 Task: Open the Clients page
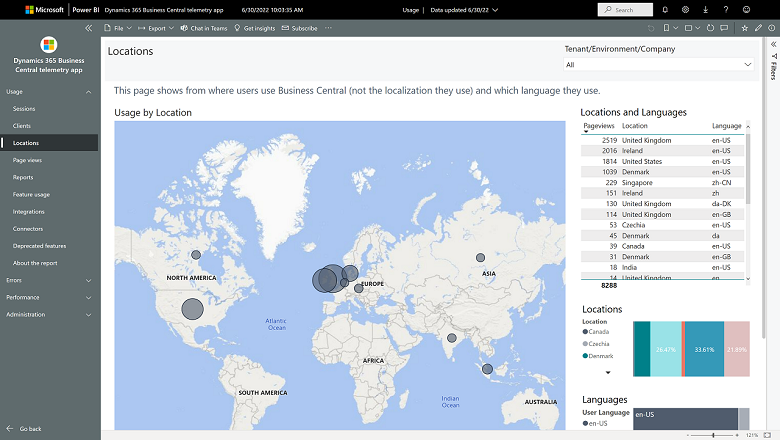click(x=22, y=126)
